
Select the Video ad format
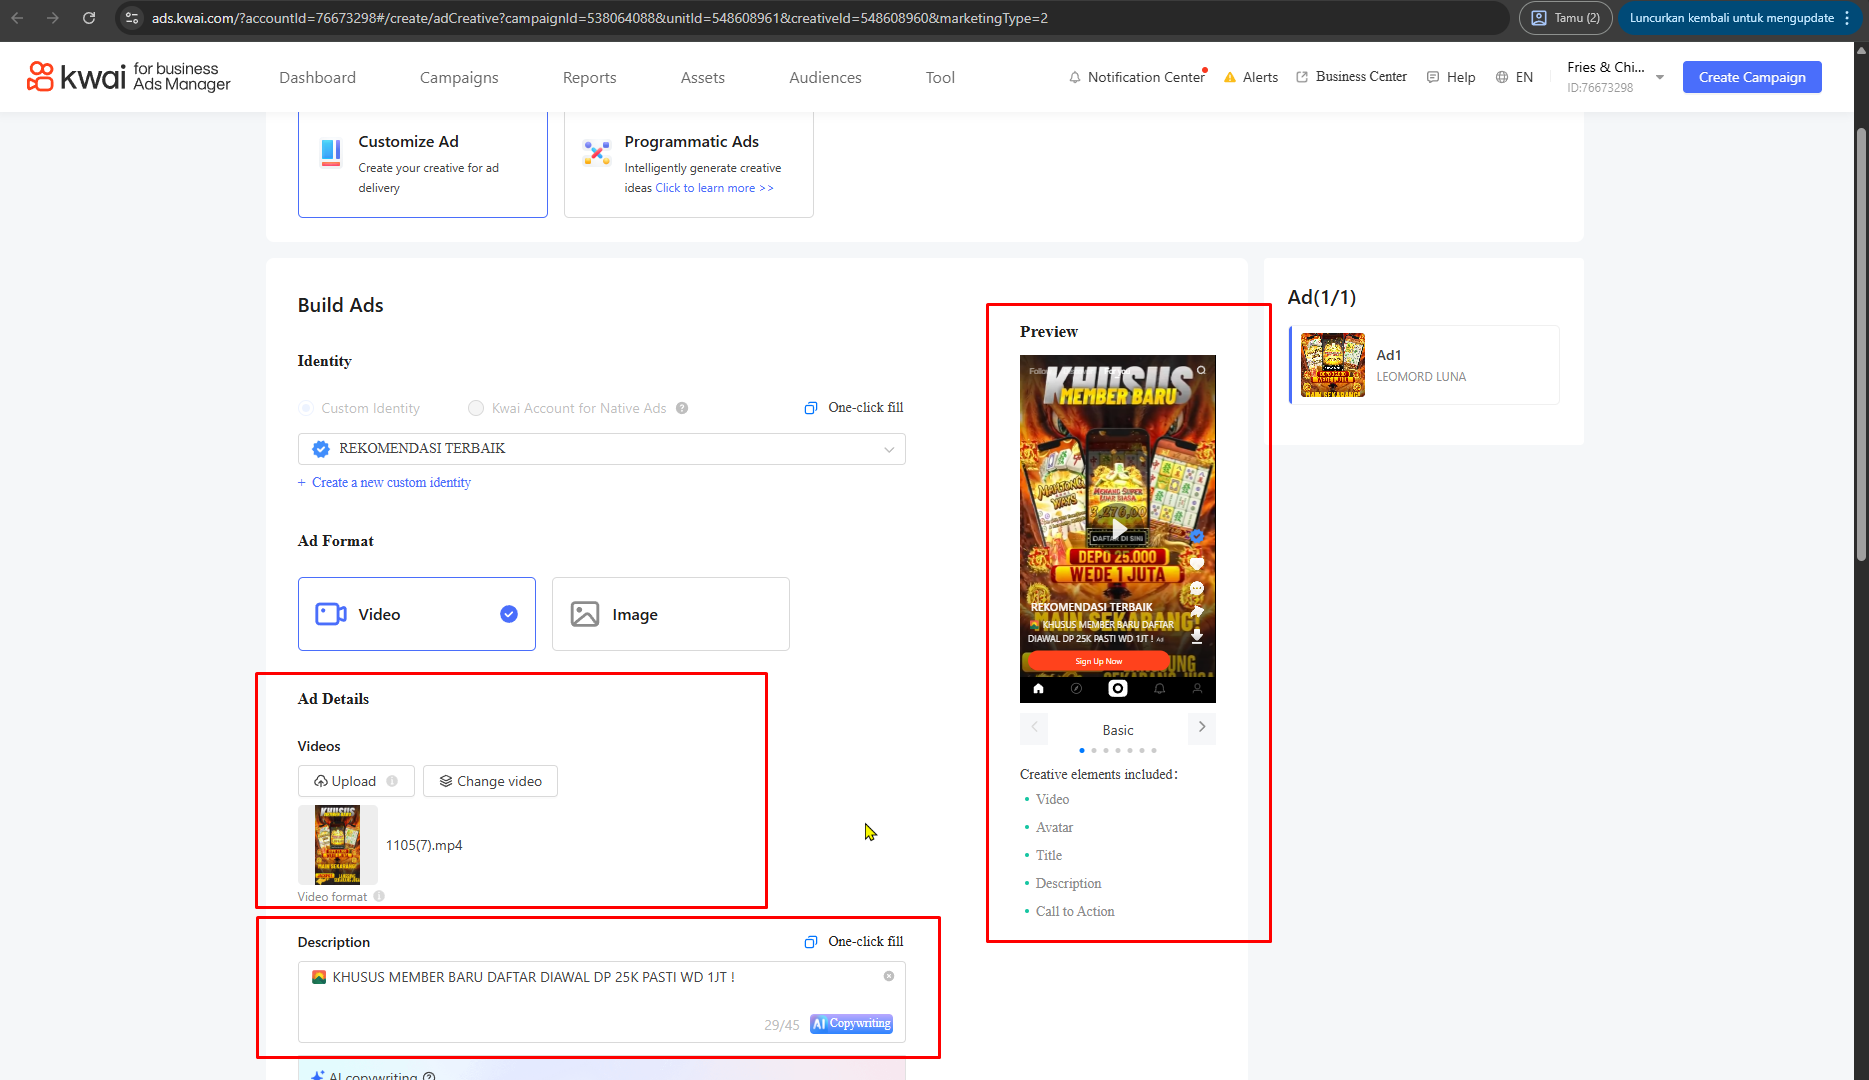coord(417,614)
